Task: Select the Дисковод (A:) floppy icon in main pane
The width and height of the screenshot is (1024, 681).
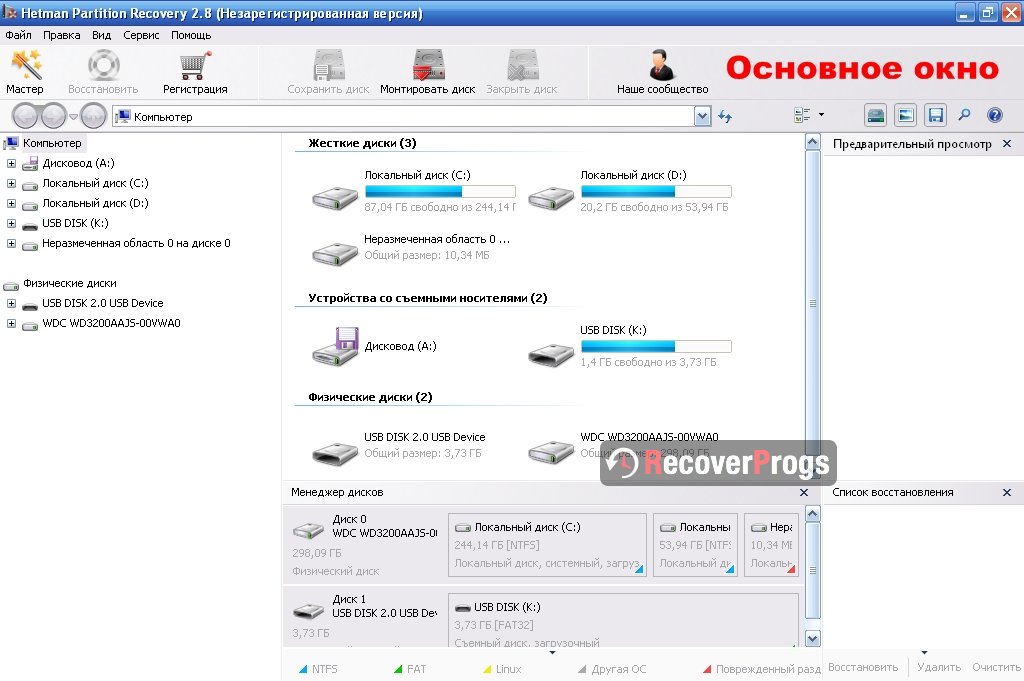Action: pos(334,346)
